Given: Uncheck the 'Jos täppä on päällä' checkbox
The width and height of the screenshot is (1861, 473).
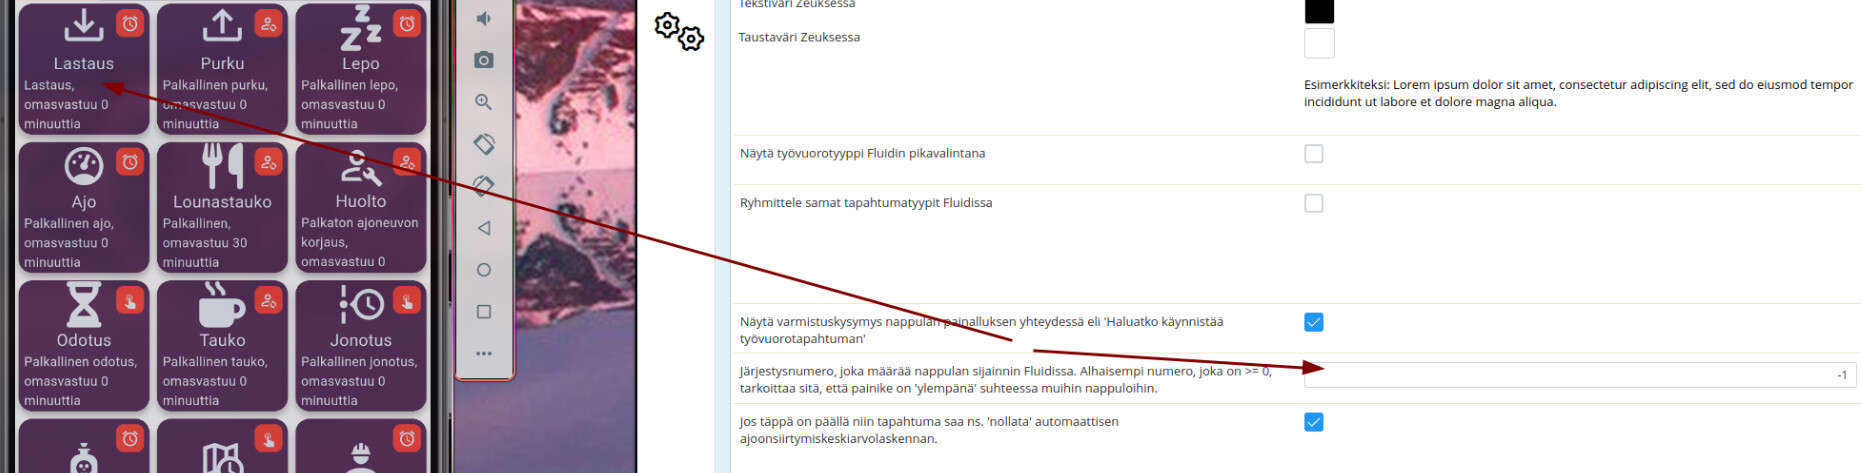Looking at the screenshot, I should pyautogui.click(x=1314, y=422).
